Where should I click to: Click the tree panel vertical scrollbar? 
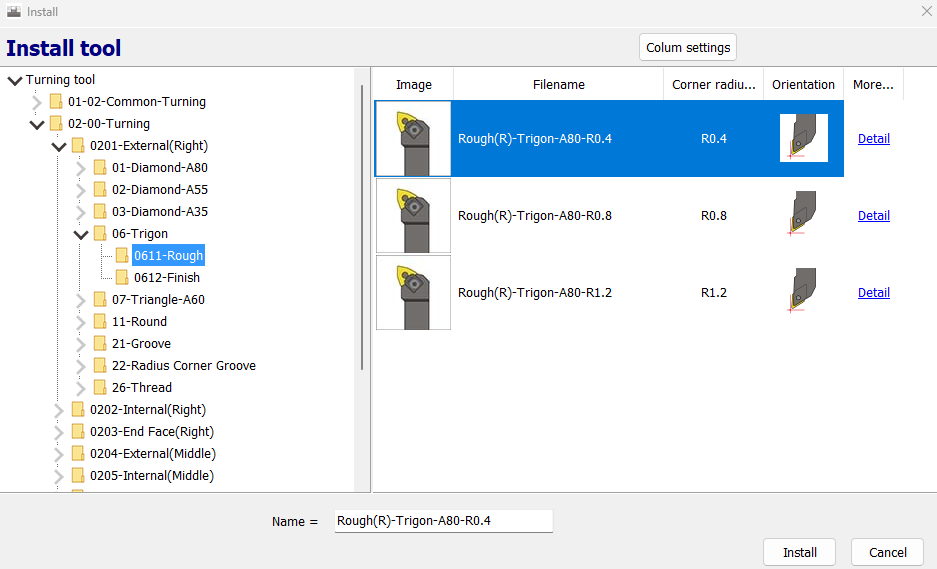tap(362, 227)
